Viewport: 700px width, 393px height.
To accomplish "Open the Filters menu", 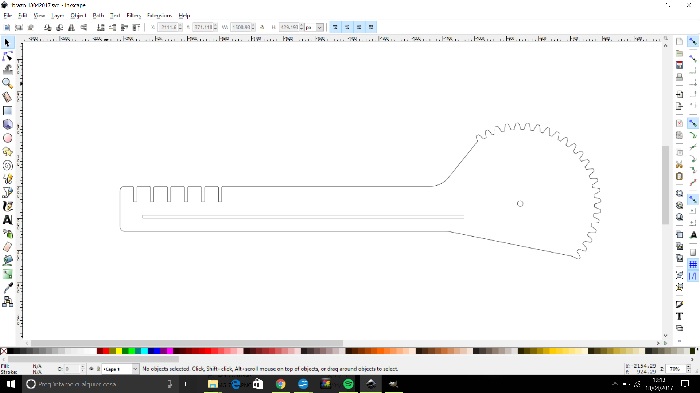I will (134, 15).
